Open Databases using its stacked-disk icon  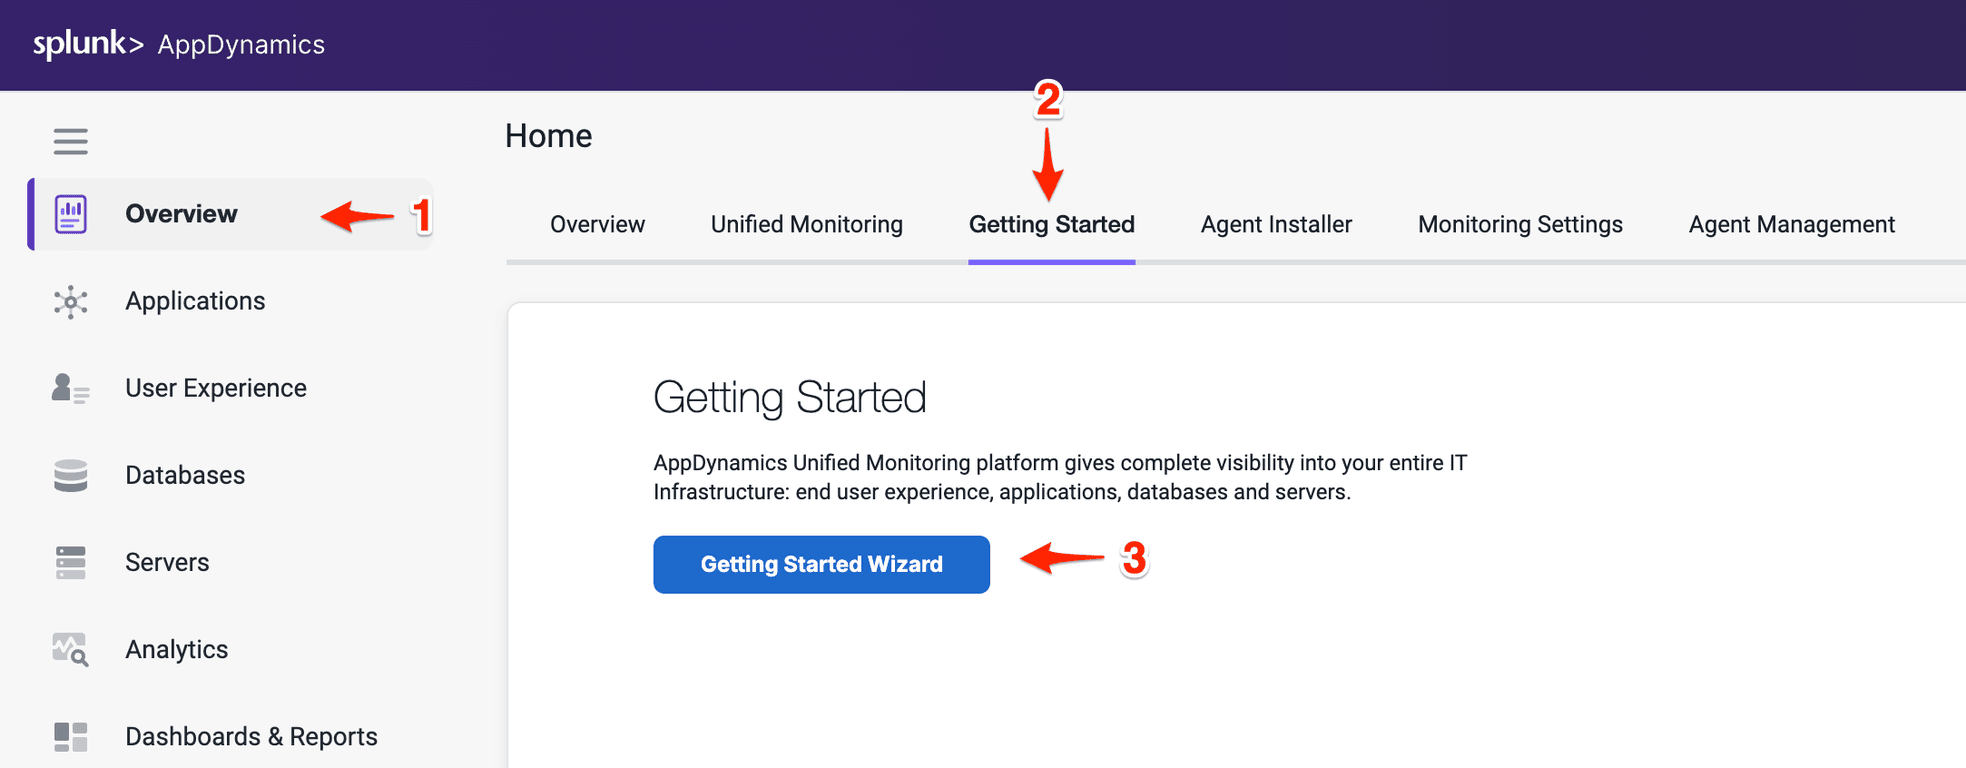[x=69, y=475]
